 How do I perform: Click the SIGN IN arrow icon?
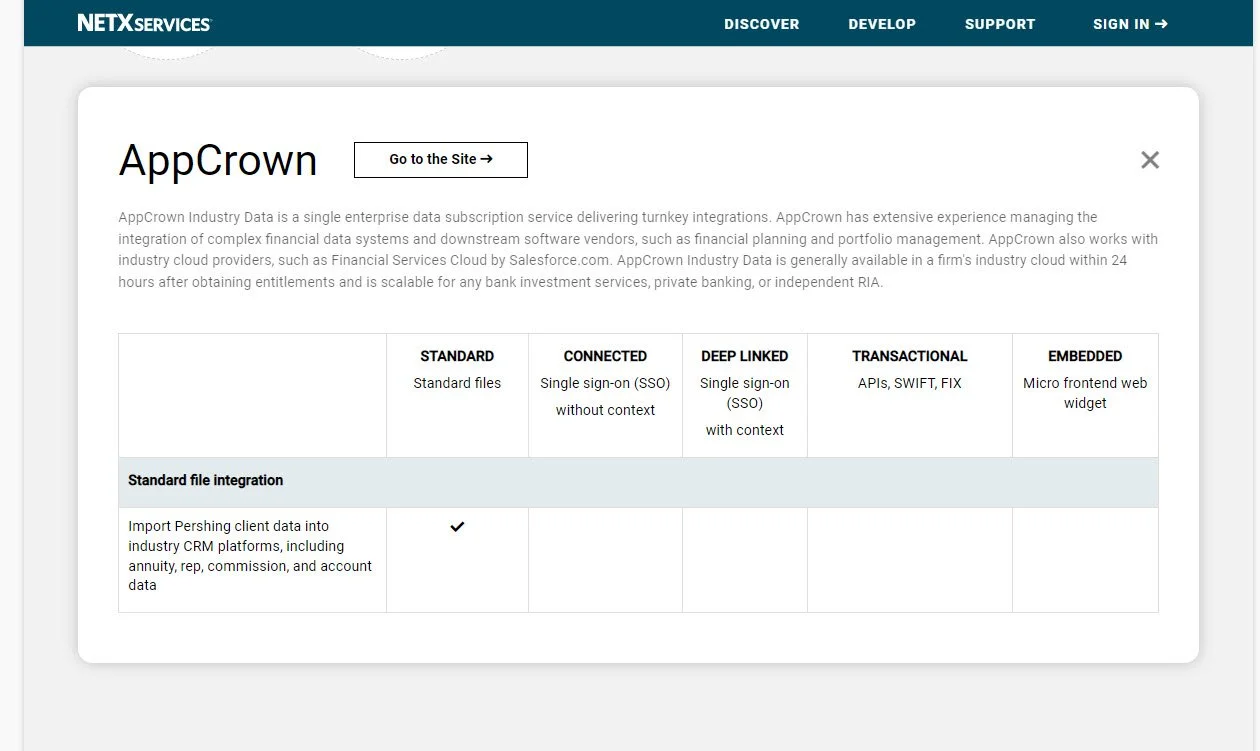pos(1163,24)
